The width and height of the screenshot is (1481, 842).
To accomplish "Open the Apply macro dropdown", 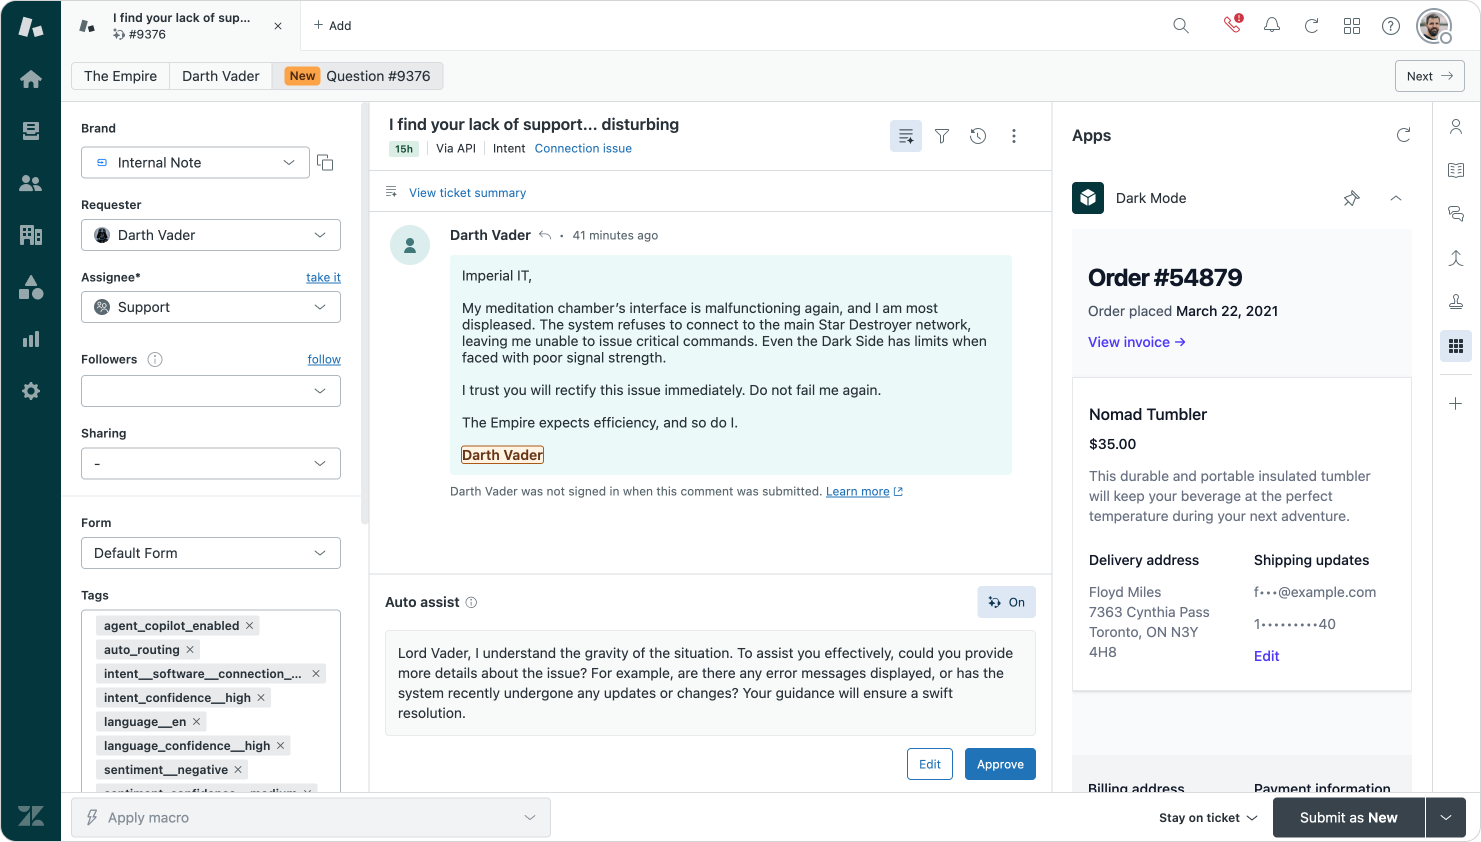I will (x=311, y=818).
